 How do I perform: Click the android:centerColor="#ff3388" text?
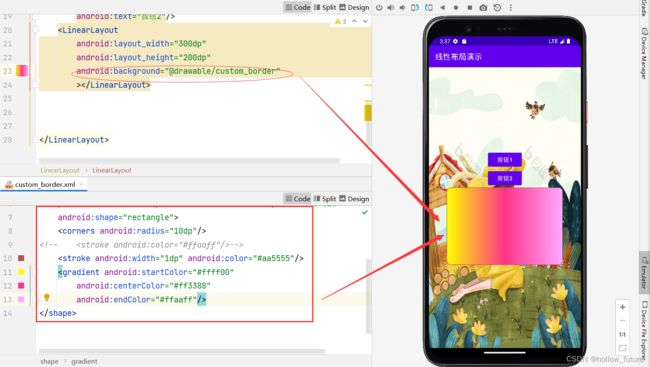coord(143,286)
